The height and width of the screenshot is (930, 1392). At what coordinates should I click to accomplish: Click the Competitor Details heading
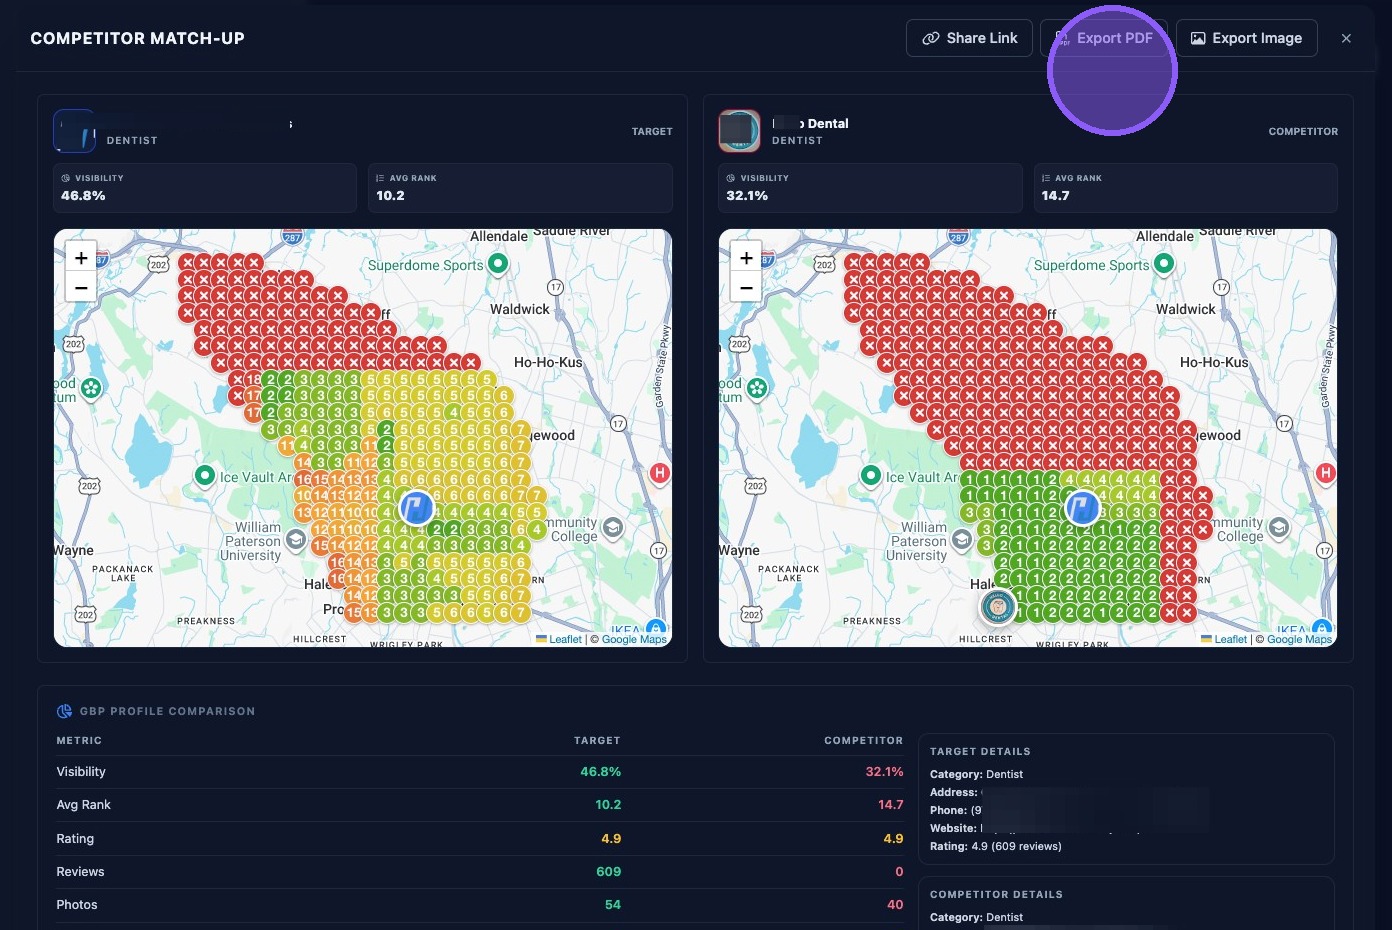coord(996,895)
